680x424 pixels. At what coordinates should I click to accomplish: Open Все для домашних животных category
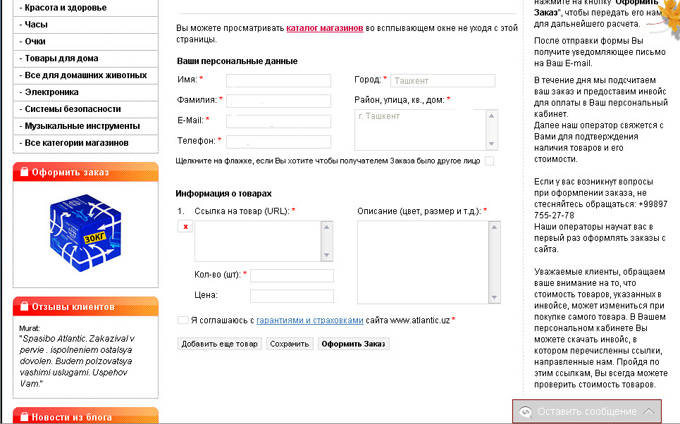[x=85, y=75]
